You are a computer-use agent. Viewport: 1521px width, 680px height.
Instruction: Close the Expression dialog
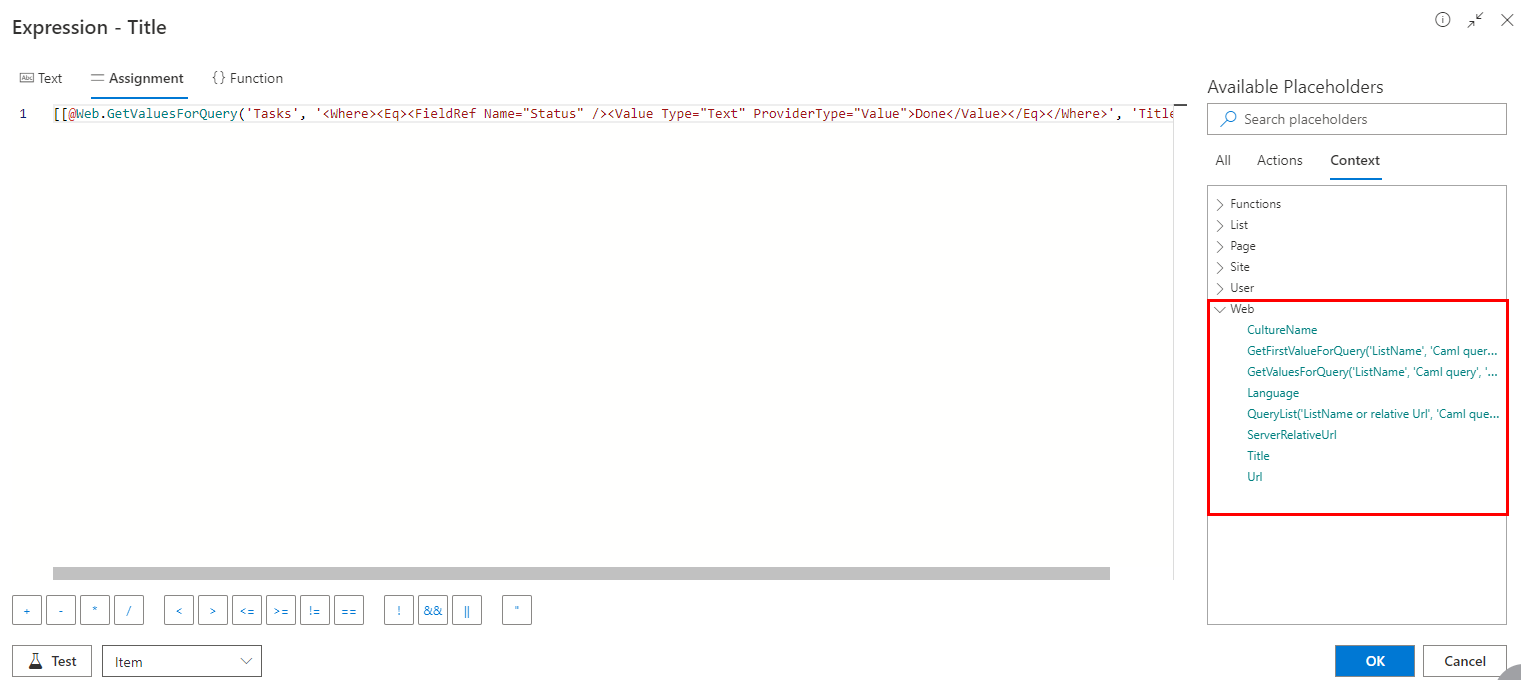1507,20
